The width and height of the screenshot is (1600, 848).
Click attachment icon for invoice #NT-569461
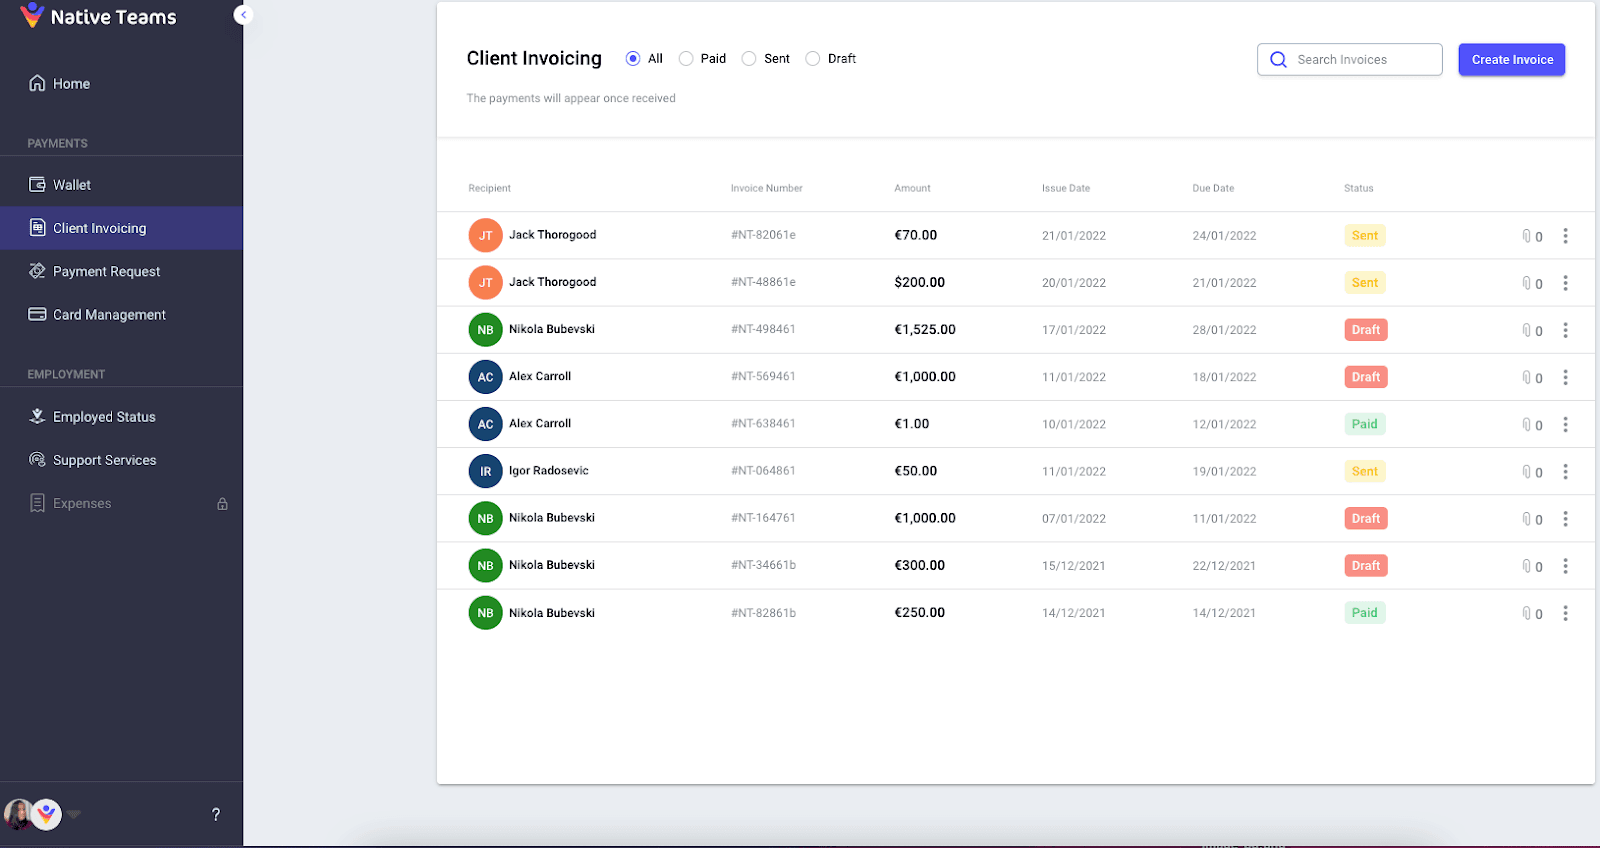1527,377
